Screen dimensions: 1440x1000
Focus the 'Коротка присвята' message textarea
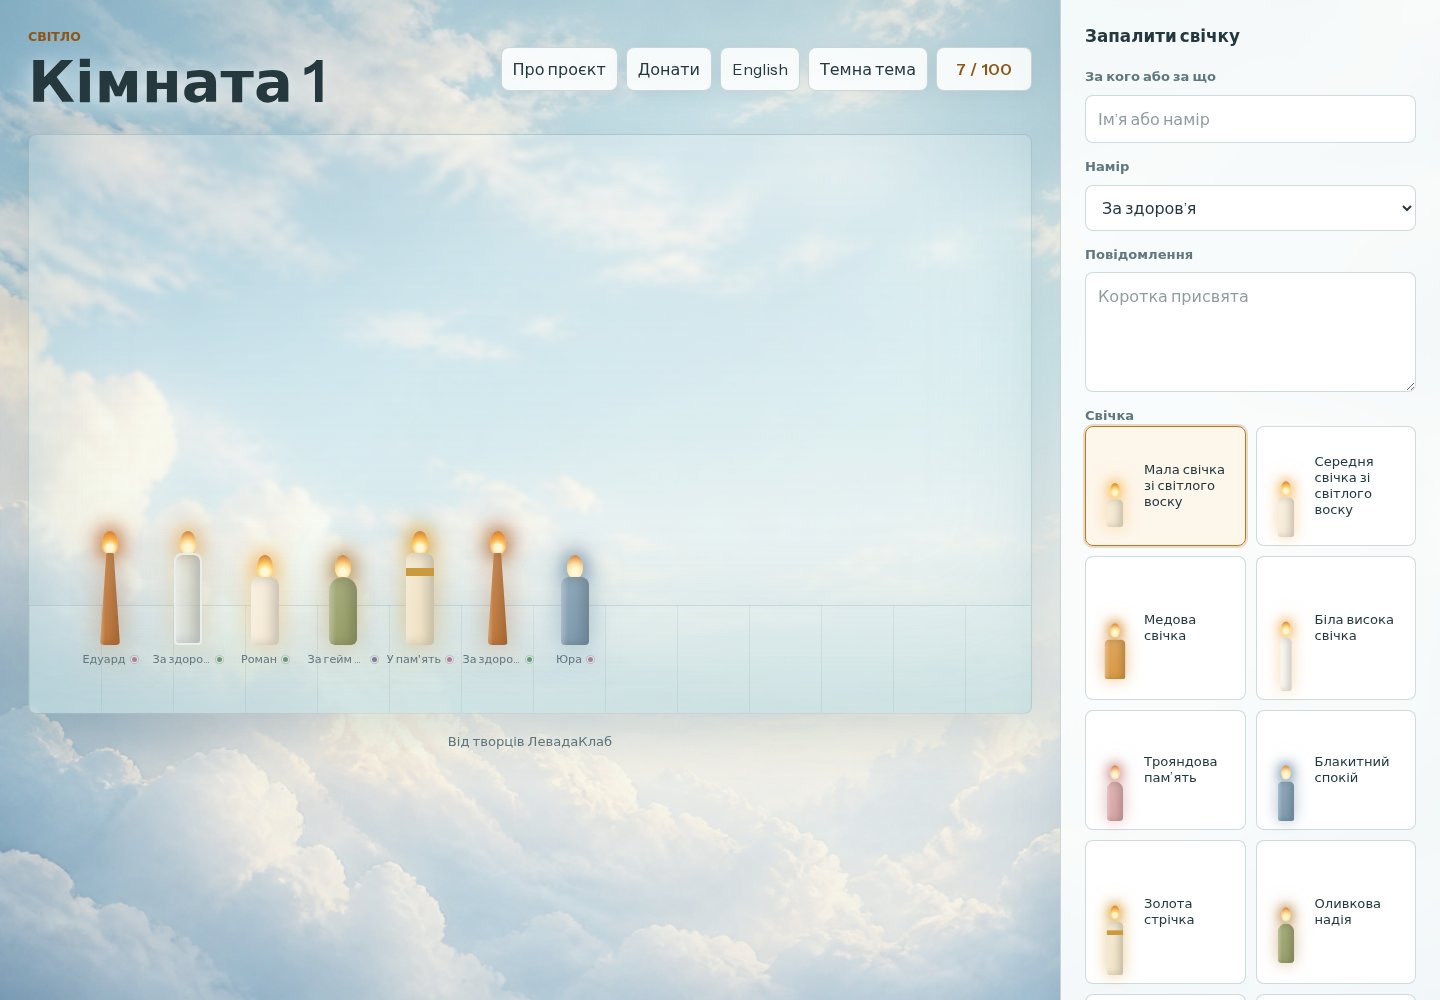coord(1250,332)
